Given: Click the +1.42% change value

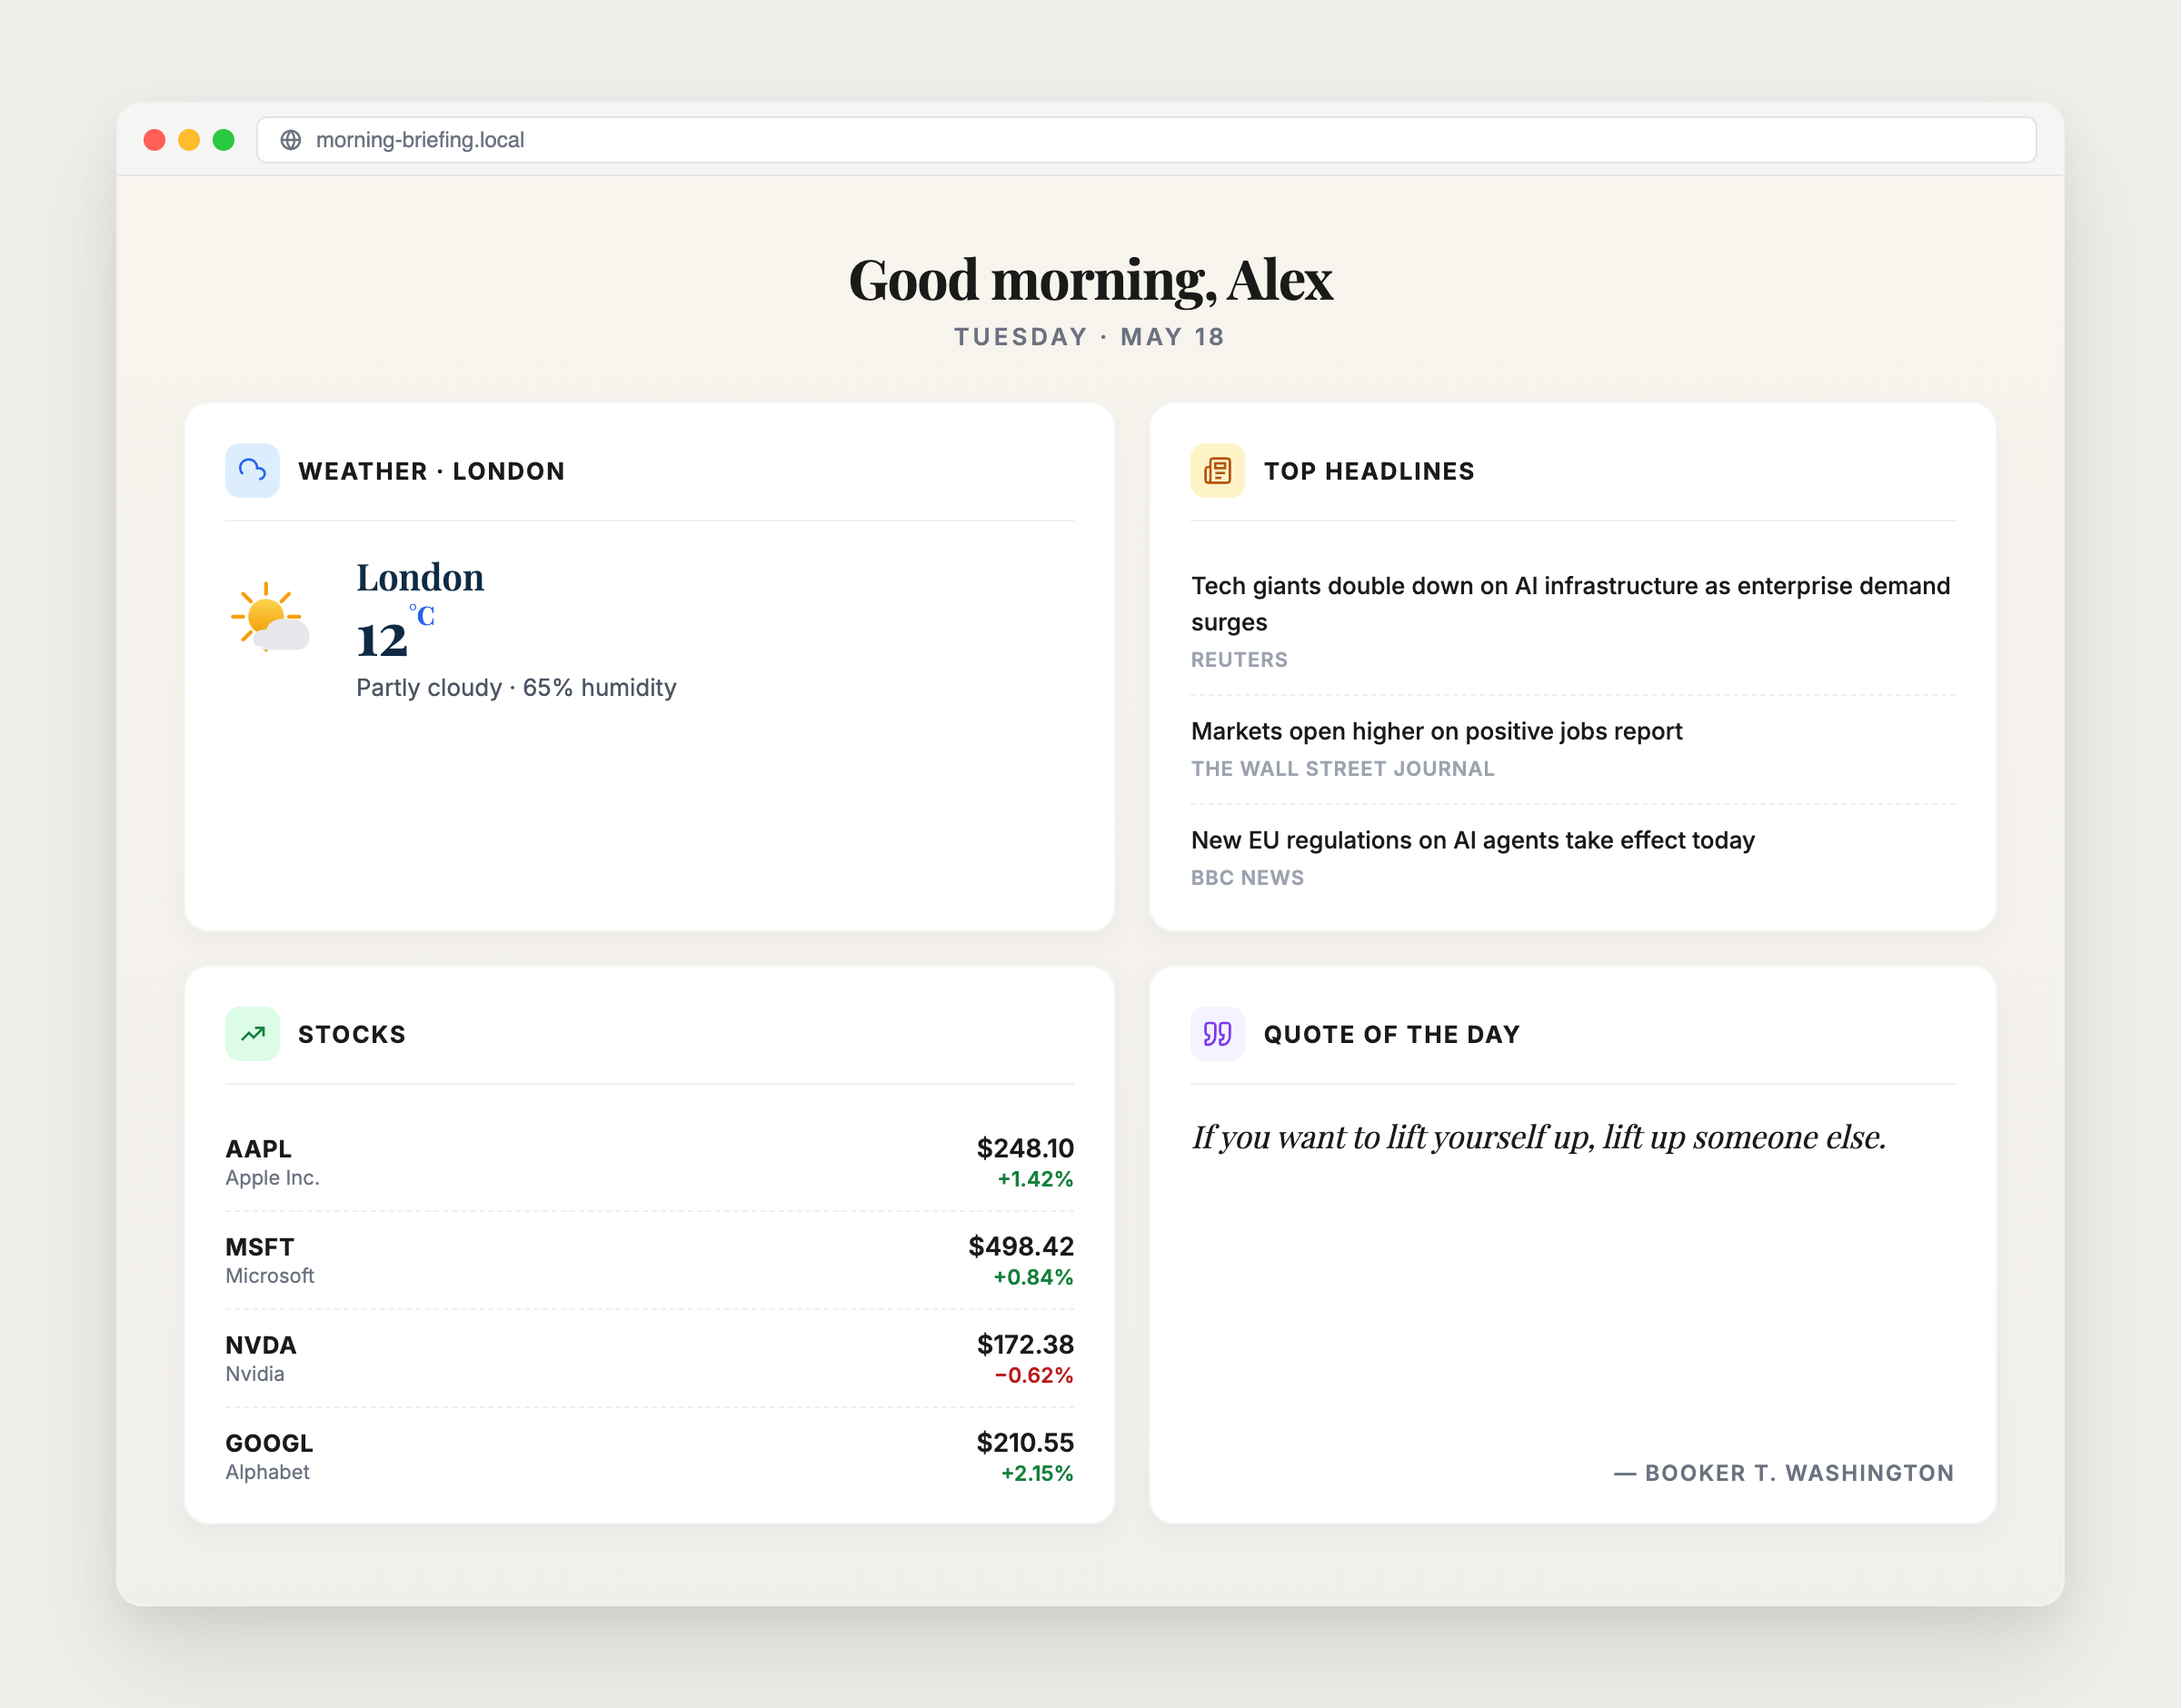Looking at the screenshot, I should (1035, 1179).
